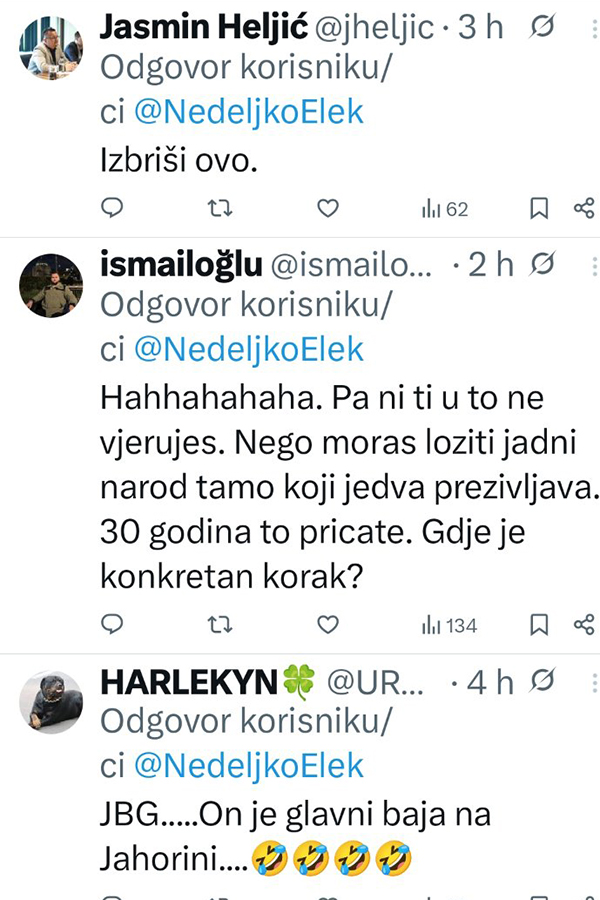600x900 pixels.
Task: Reply to Jasmin Heljić's tweet
Action: point(113,208)
